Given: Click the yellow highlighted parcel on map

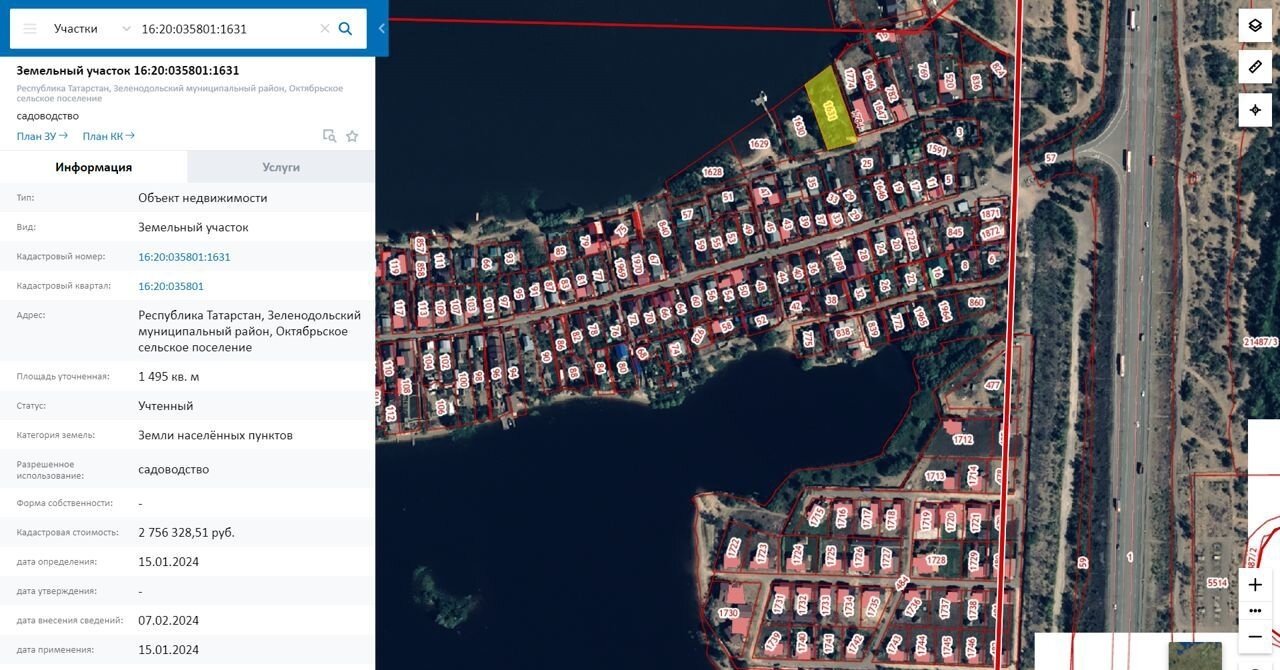Looking at the screenshot, I should pyautogui.click(x=830, y=110).
